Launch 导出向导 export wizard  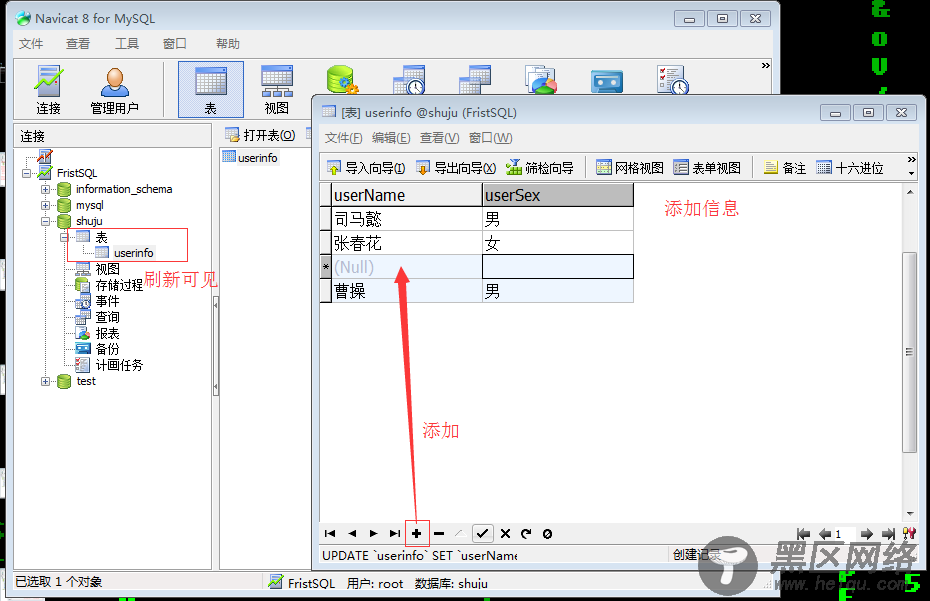[x=456, y=168]
